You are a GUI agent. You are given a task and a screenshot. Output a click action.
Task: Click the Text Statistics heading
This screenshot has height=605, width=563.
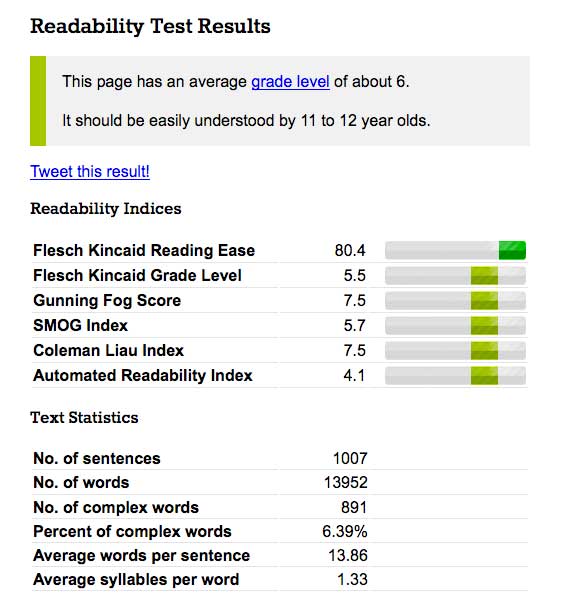[x=84, y=417]
